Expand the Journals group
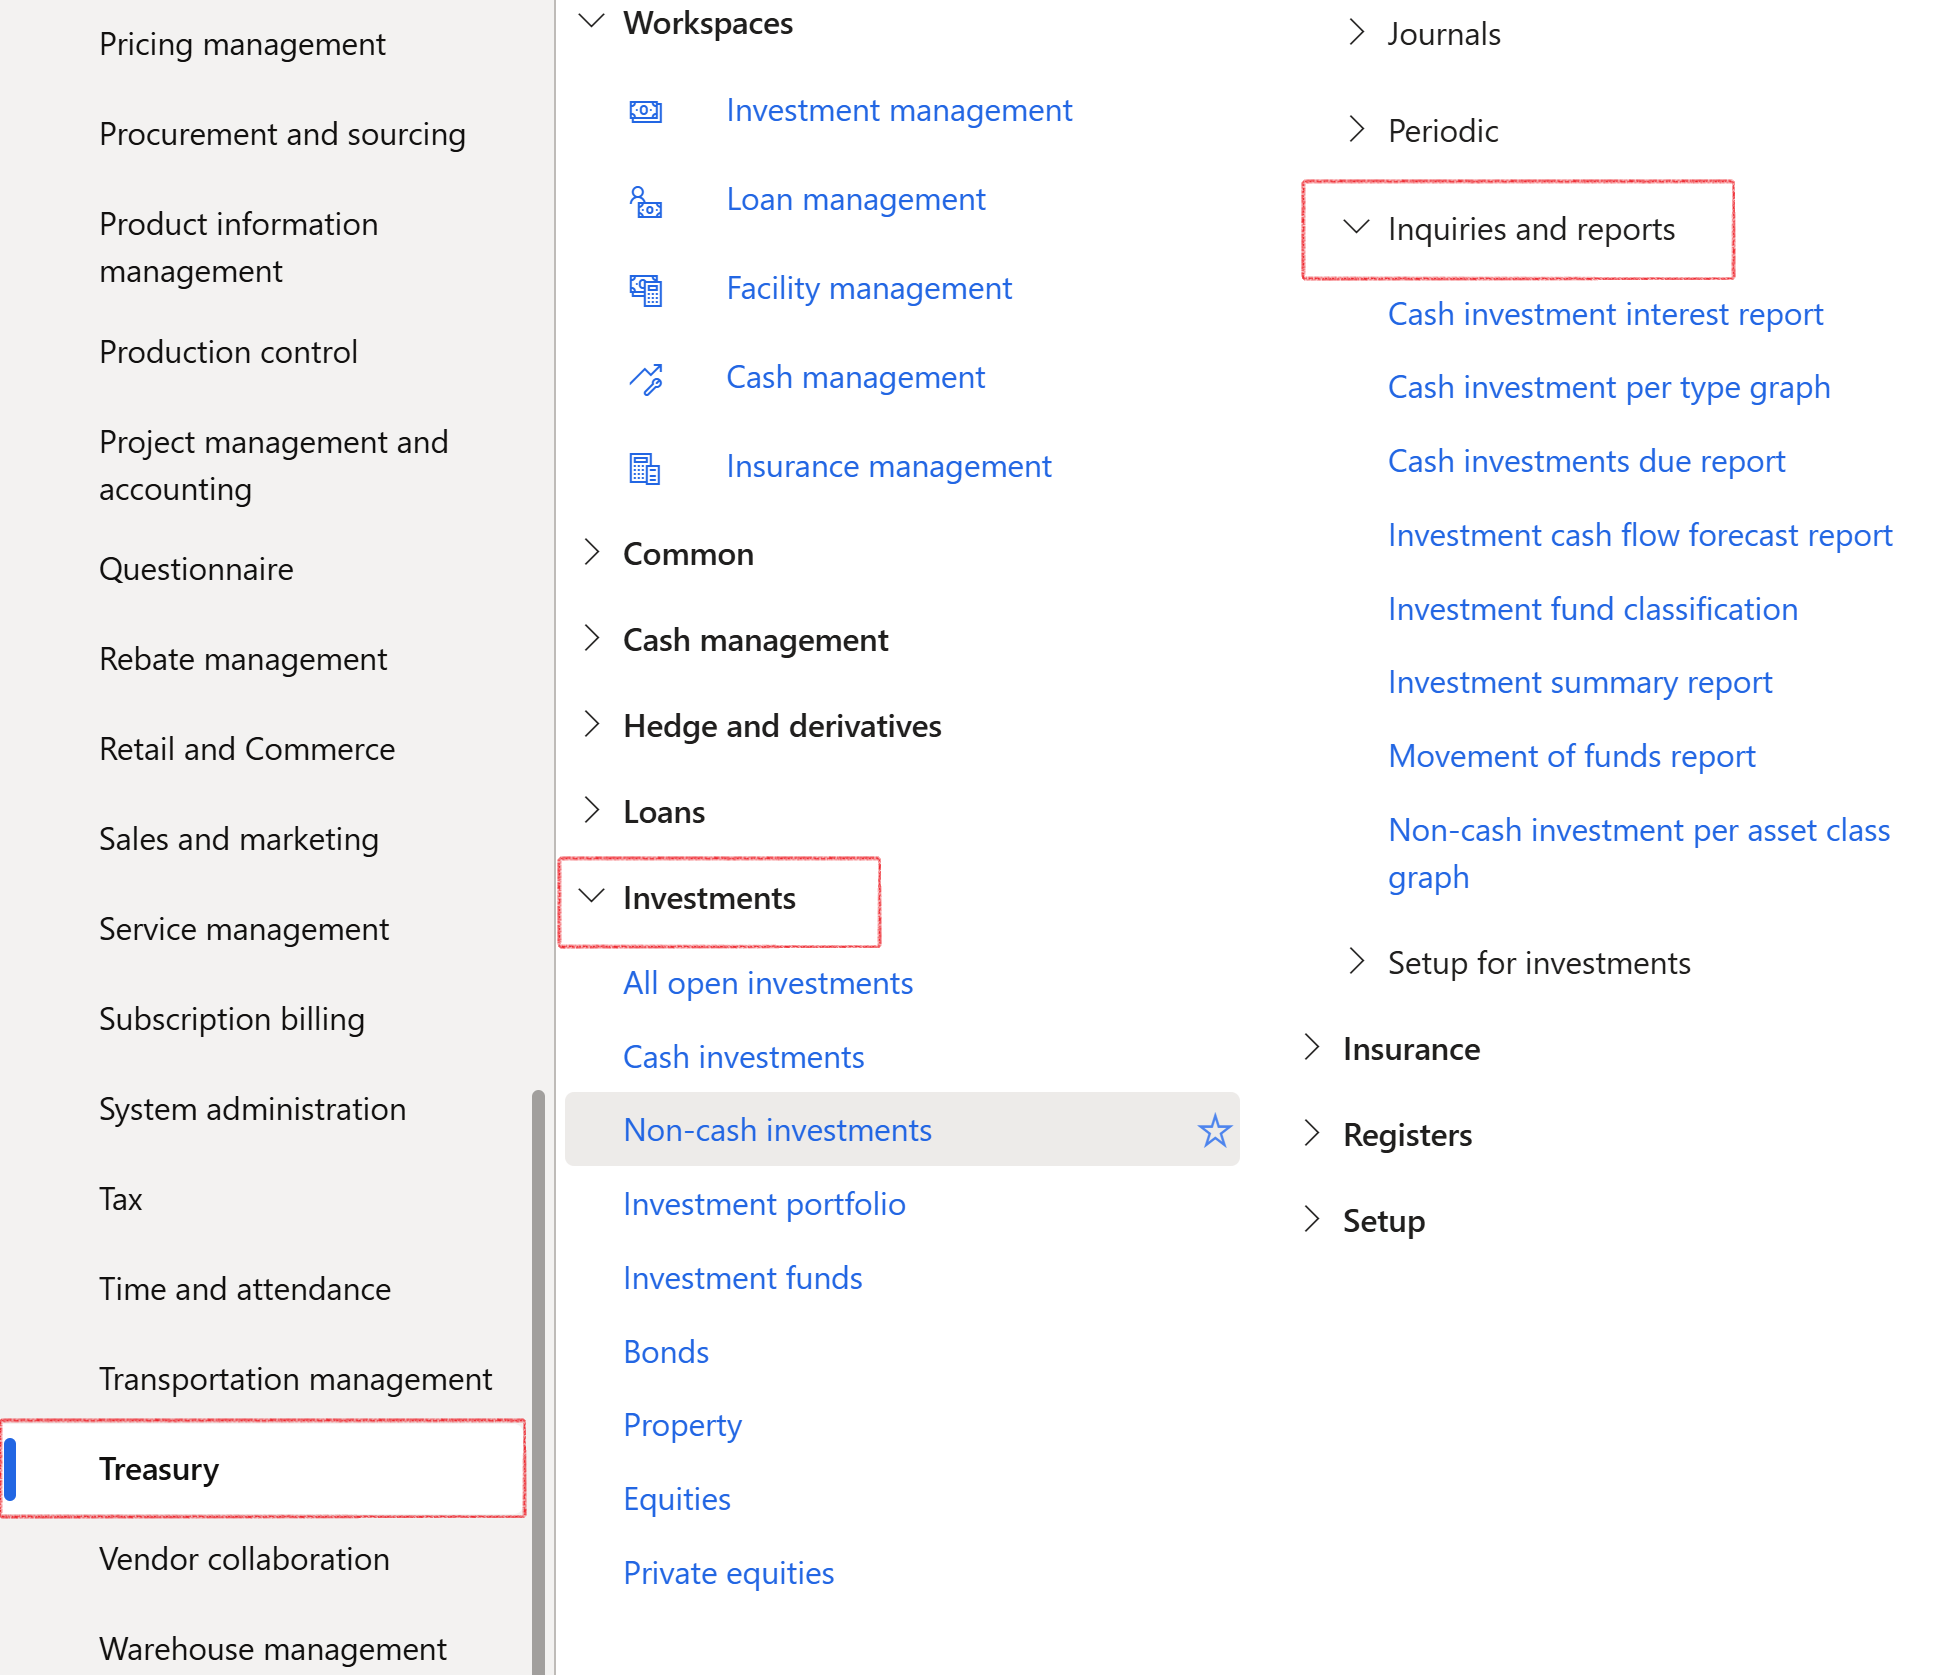Image resolution: width=1942 pixels, height=1675 pixels. click(1356, 33)
